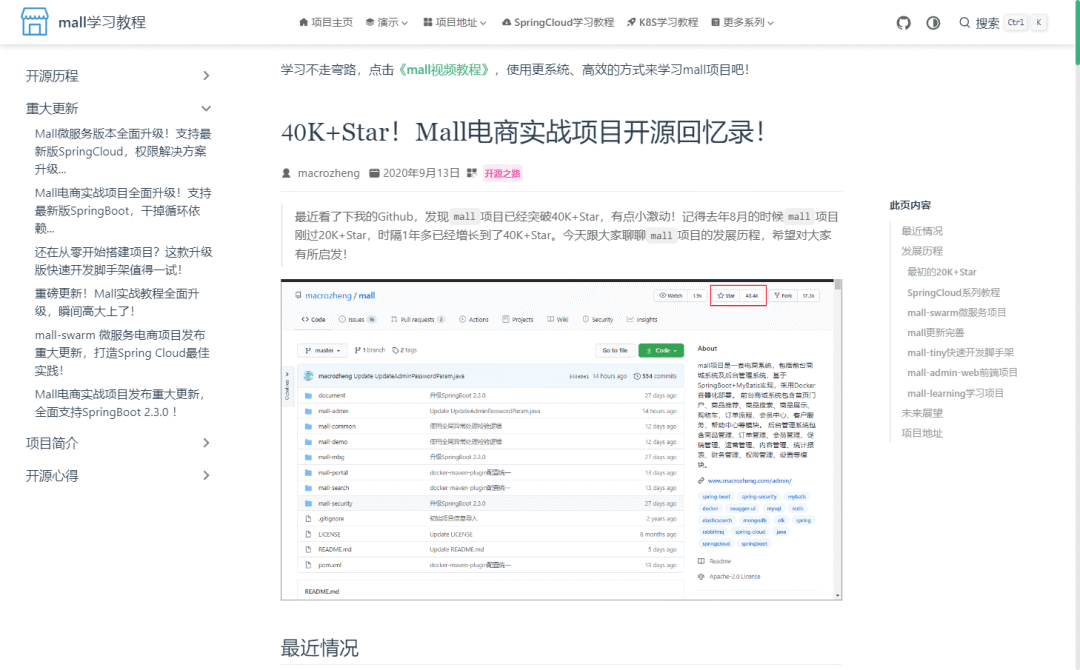Click the mall学习教程 site title
This screenshot has width=1080, height=670.
(102, 23)
